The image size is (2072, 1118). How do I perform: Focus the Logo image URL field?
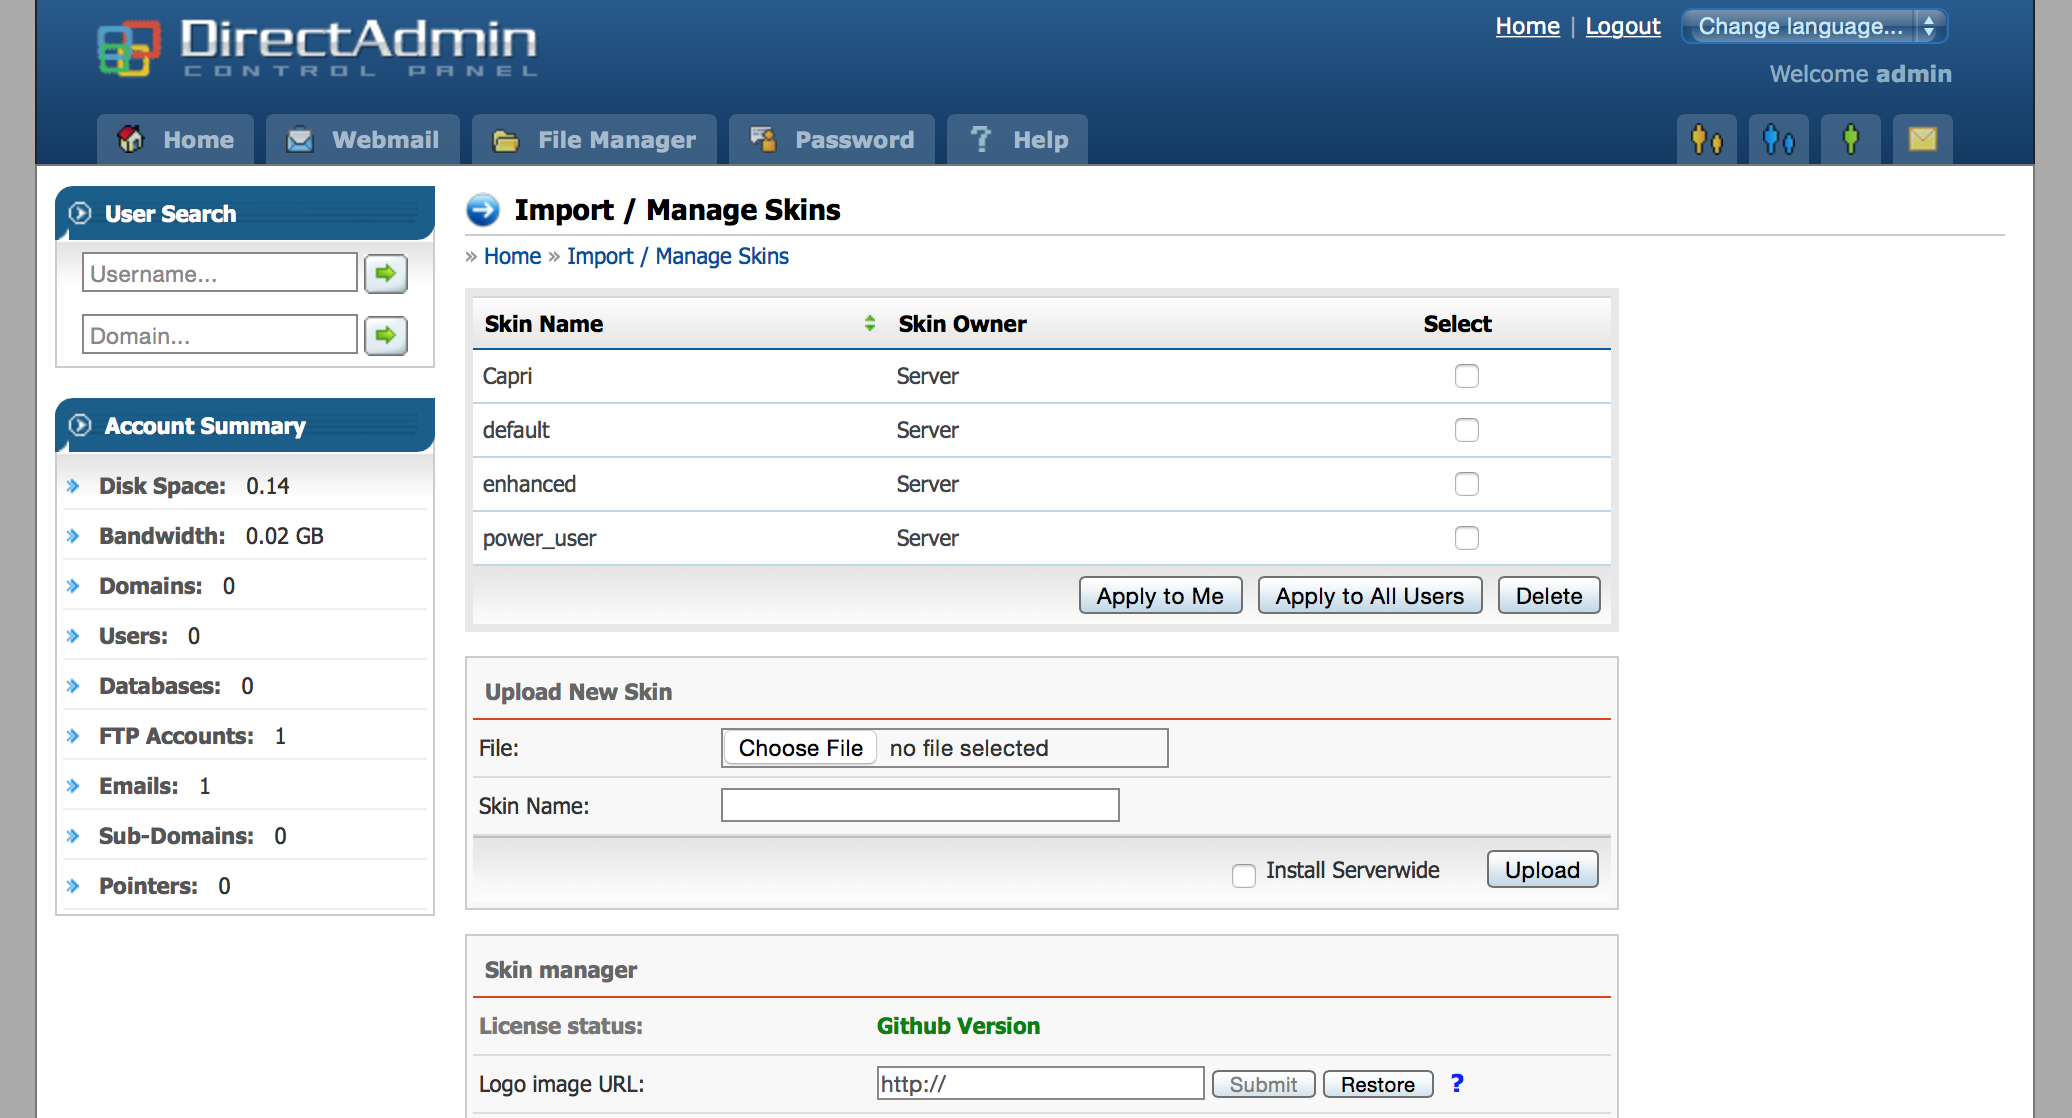(1040, 1083)
